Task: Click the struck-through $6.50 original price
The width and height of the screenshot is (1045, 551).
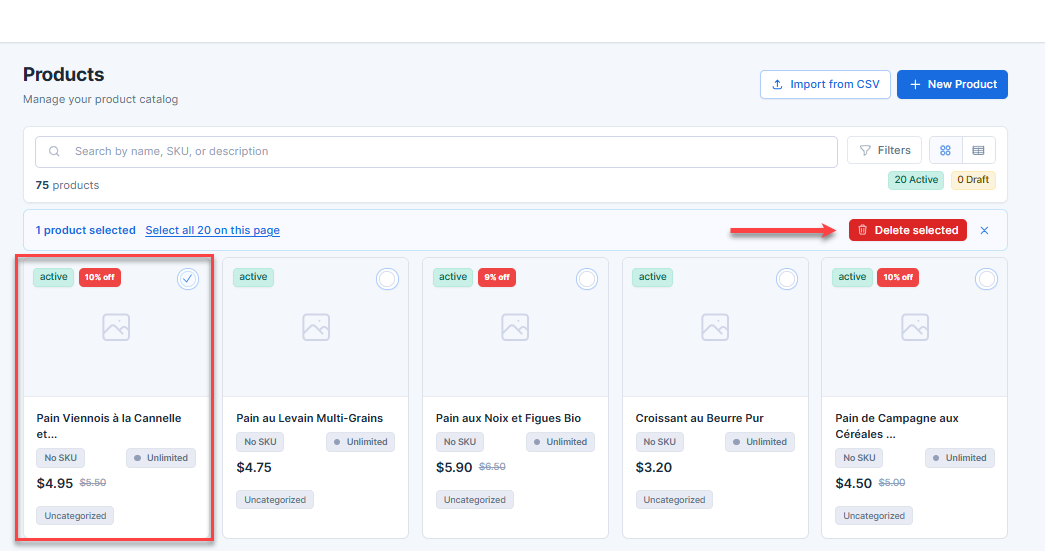Action: [492, 467]
